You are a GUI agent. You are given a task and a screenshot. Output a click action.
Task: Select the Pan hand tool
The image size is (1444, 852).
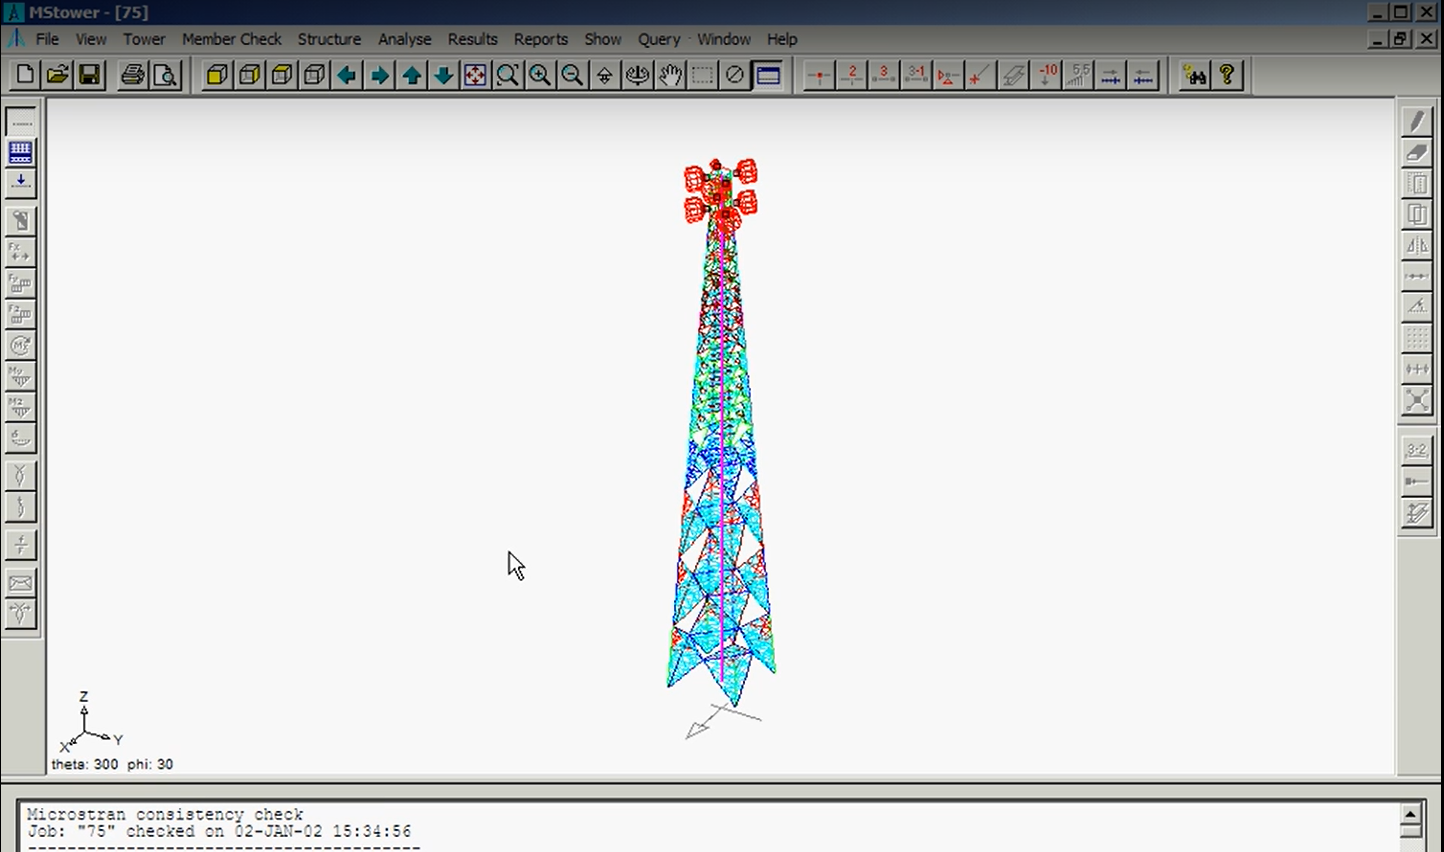coord(670,75)
